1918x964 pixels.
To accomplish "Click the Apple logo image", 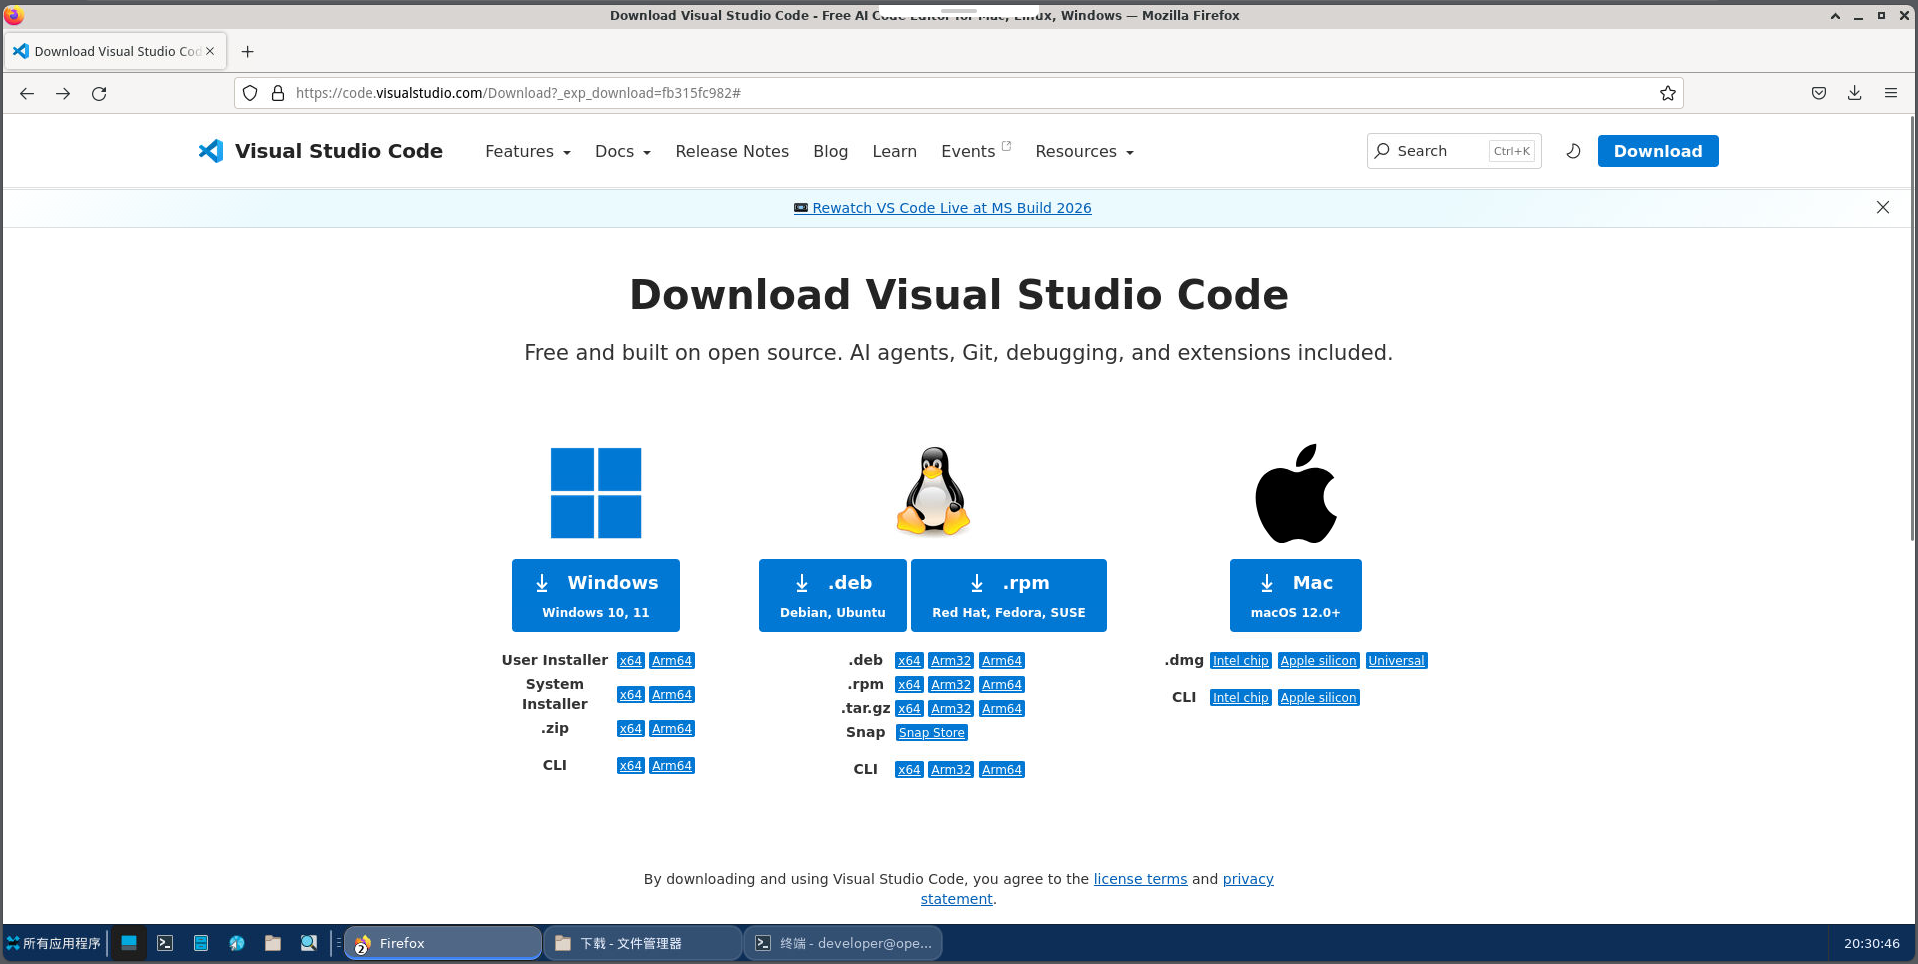I will pos(1296,493).
